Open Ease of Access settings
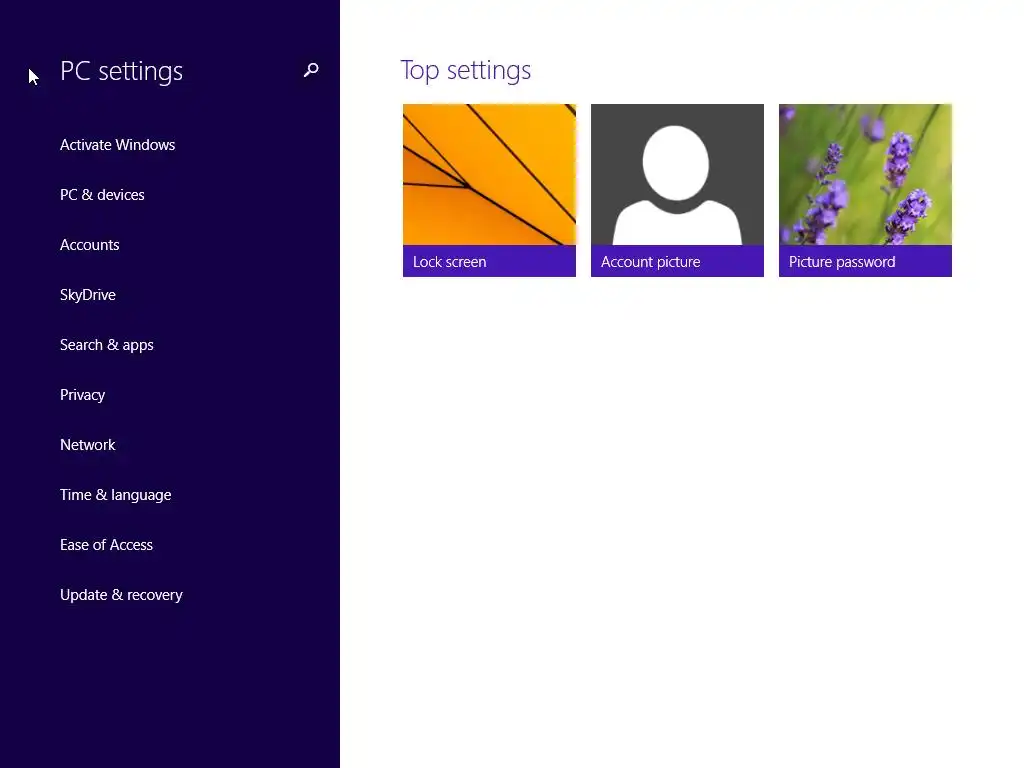The image size is (1024, 768). [x=106, y=545]
